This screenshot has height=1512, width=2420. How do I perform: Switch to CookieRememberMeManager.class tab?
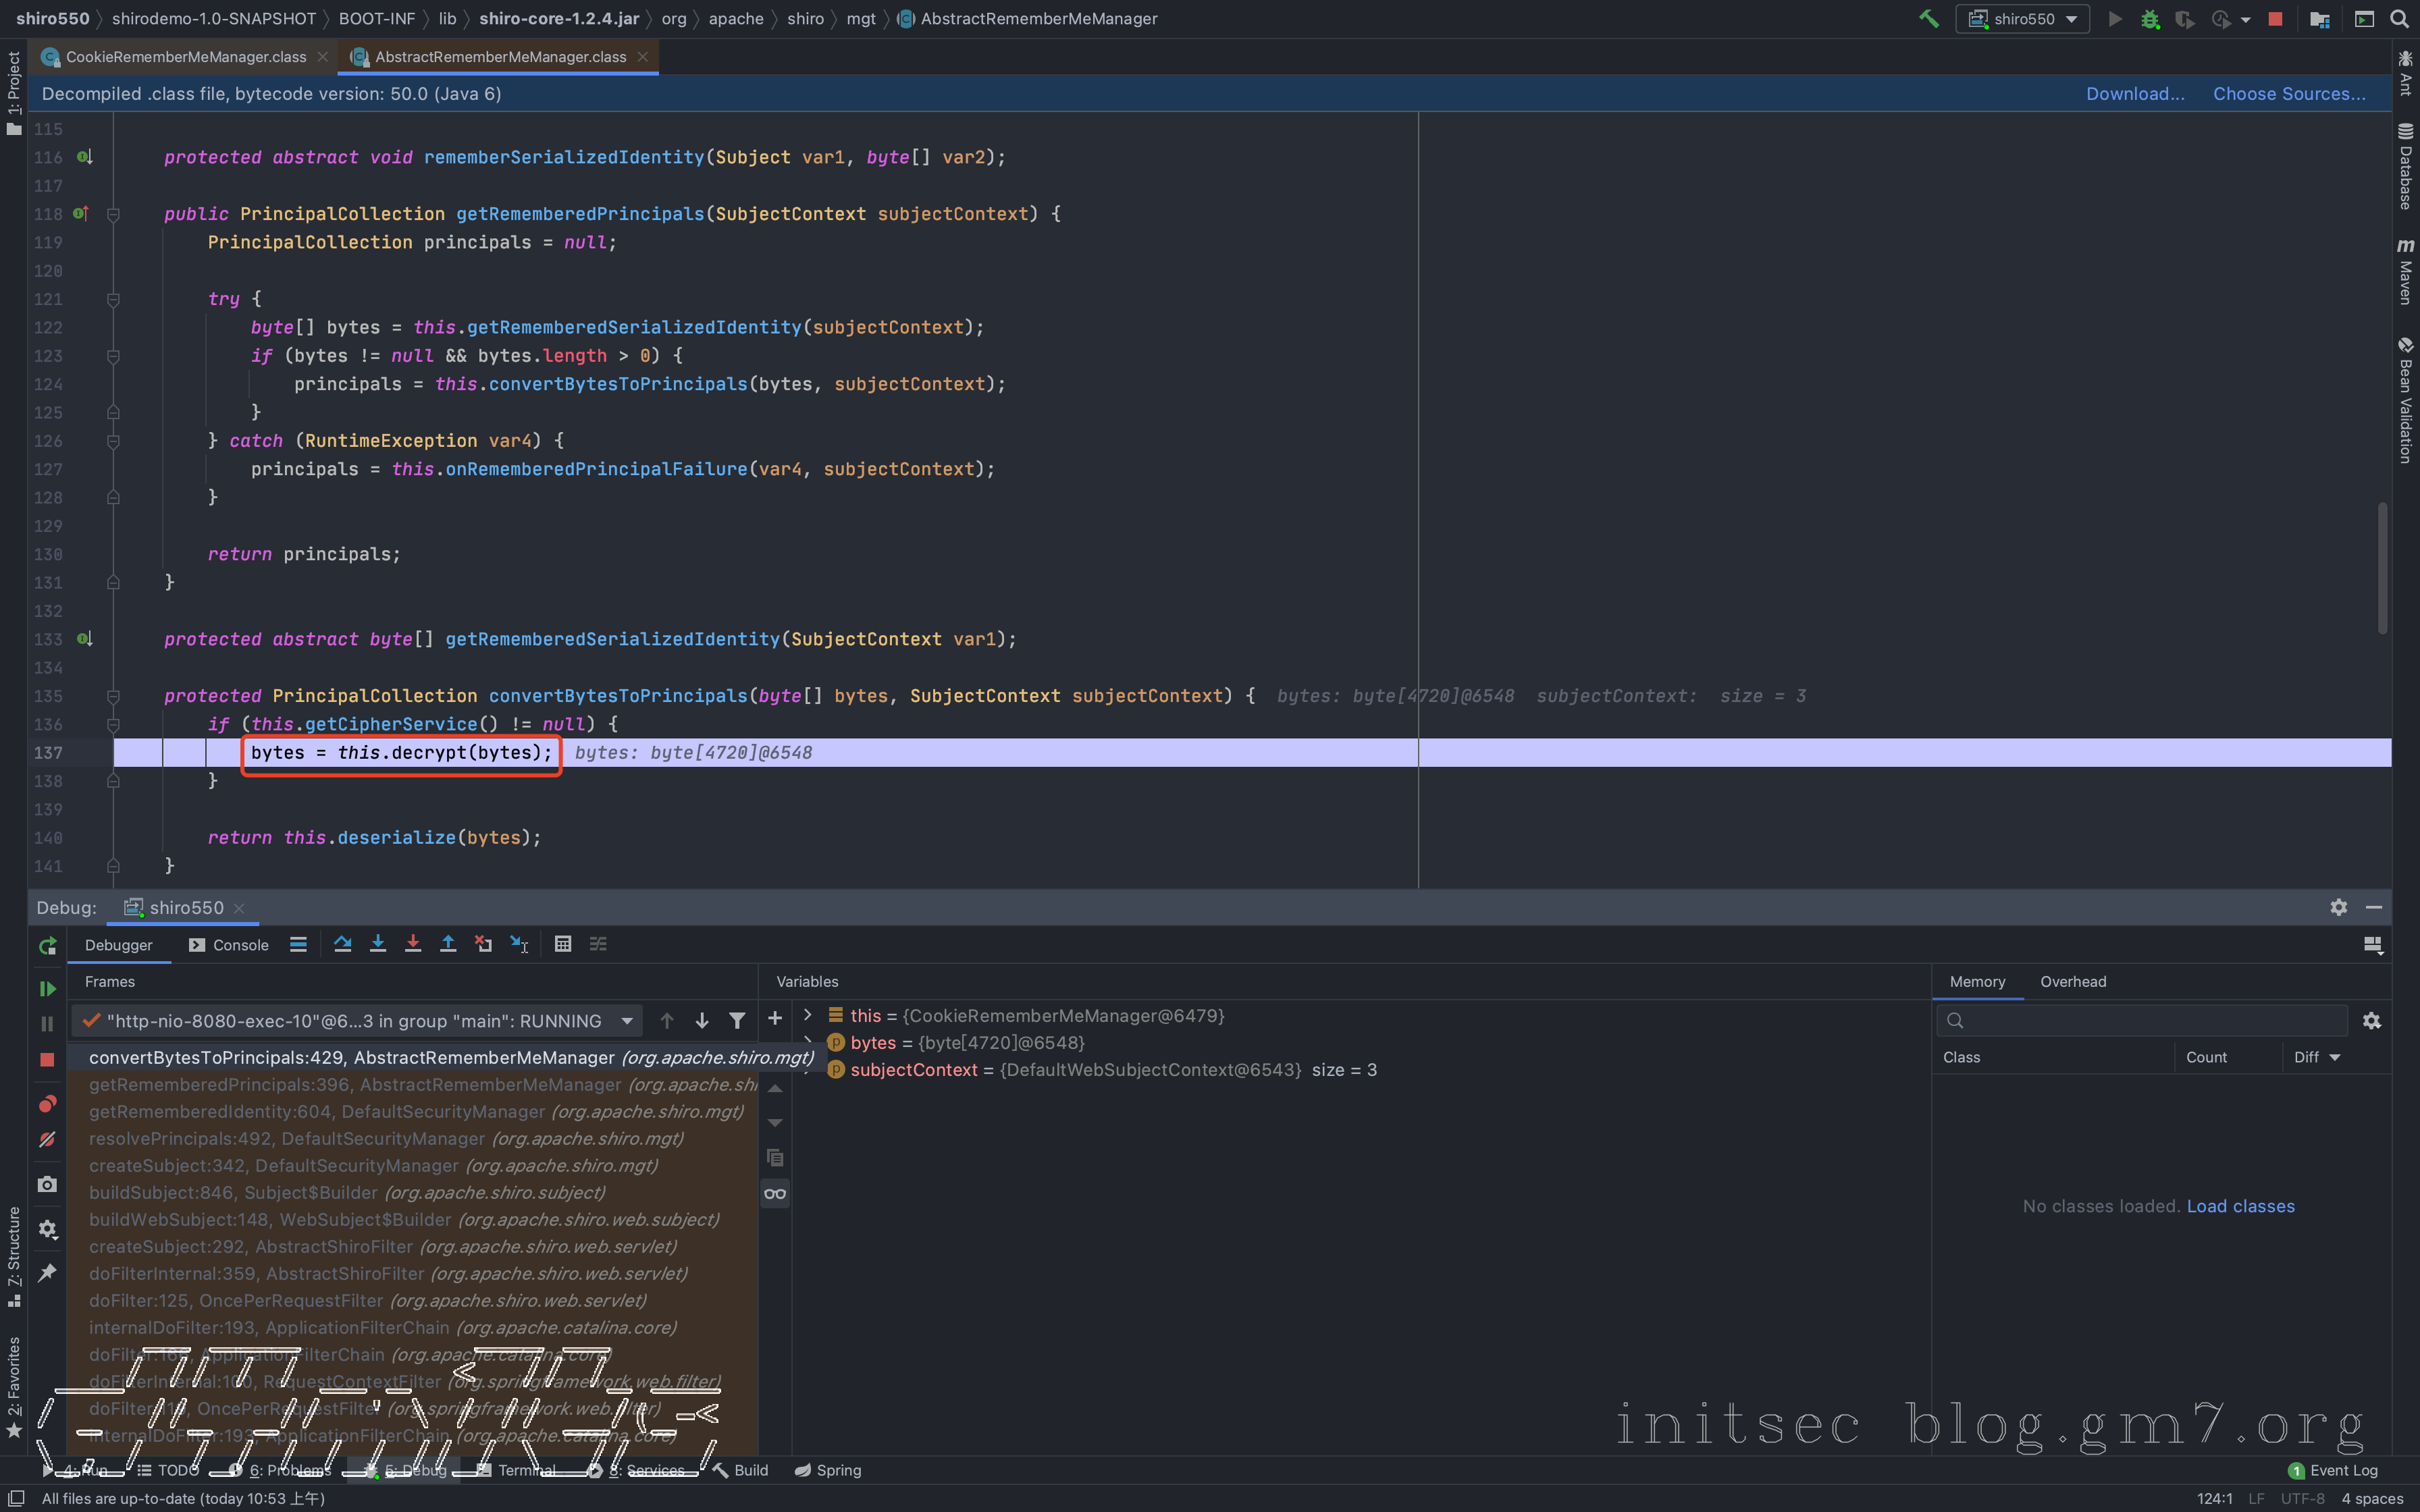[x=185, y=57]
